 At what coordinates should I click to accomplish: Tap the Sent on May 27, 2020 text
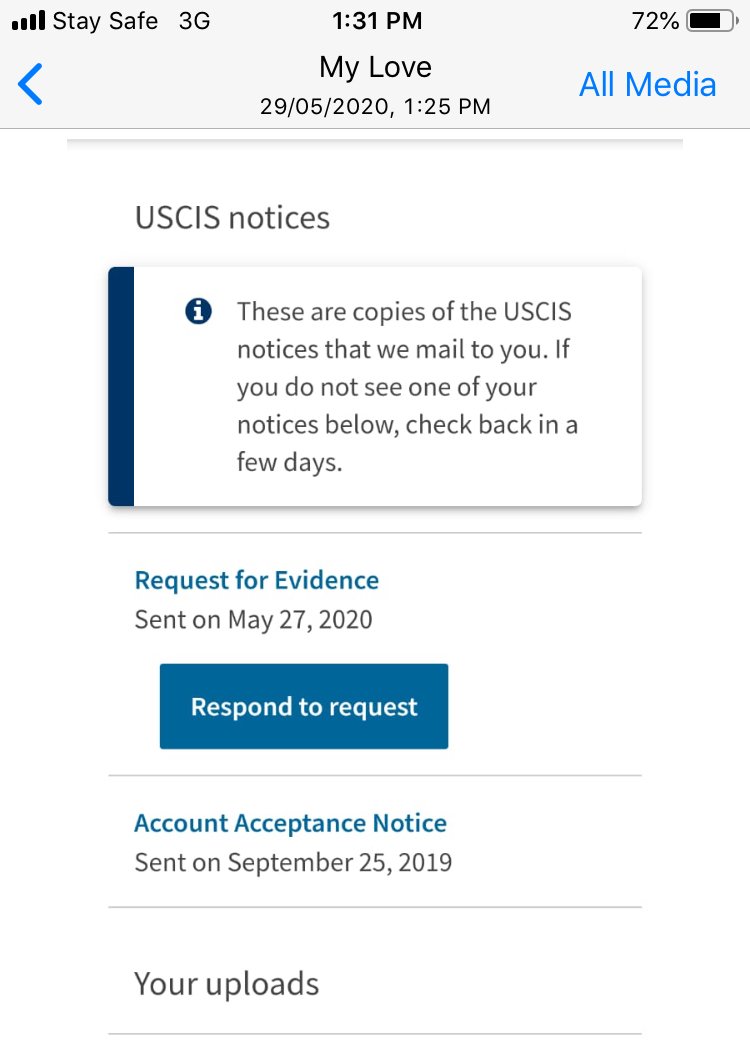(x=253, y=620)
